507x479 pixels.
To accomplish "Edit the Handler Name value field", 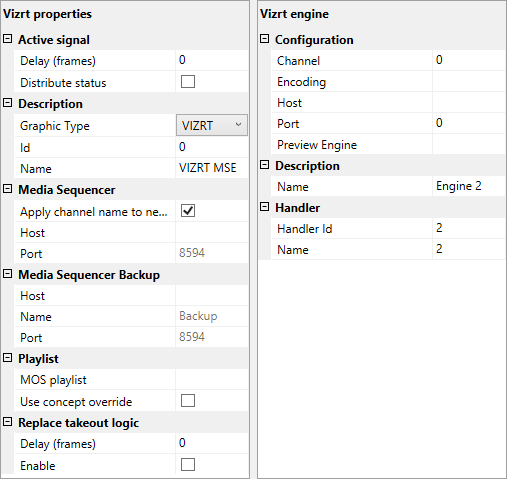I will click(x=469, y=249).
